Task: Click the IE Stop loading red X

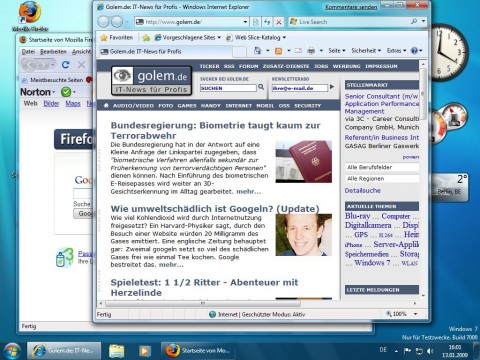Action: tap(279, 22)
